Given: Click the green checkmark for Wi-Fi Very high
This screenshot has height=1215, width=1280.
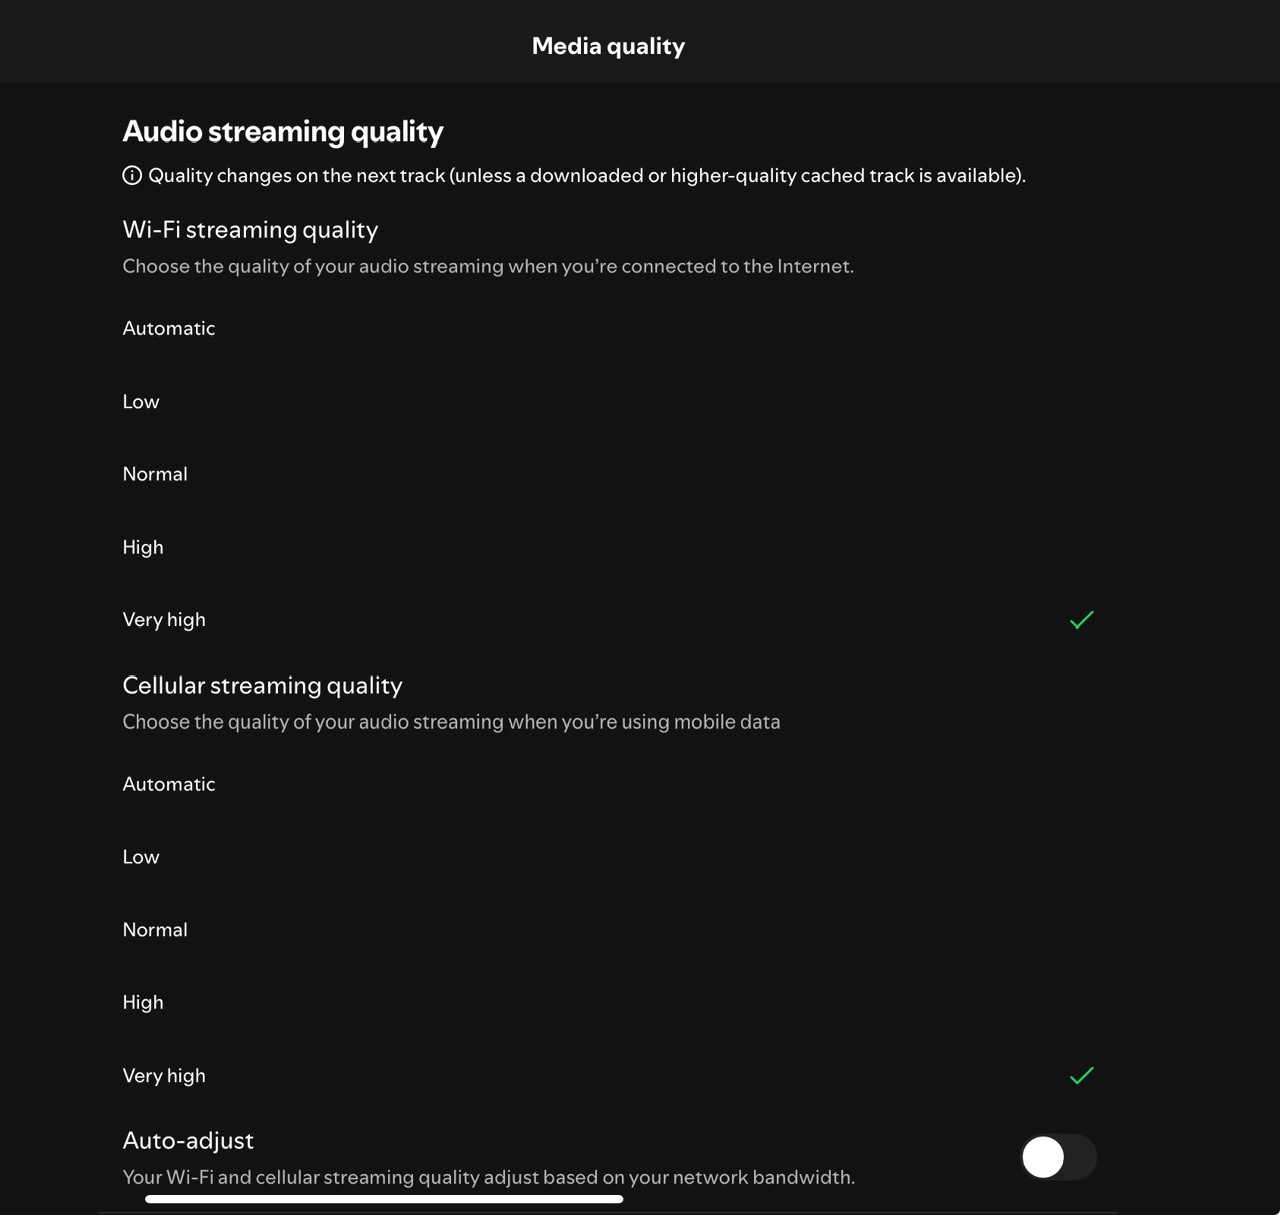Looking at the screenshot, I should [x=1081, y=620].
